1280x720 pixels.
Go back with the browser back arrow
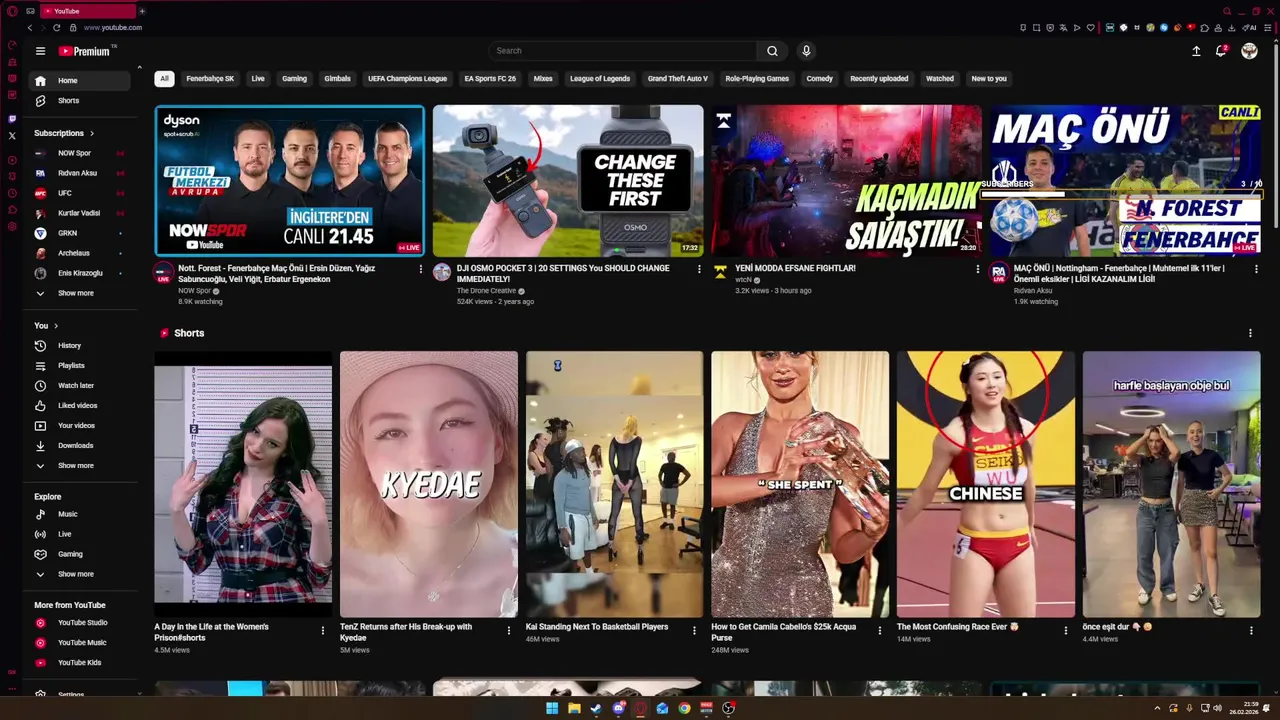(x=30, y=28)
